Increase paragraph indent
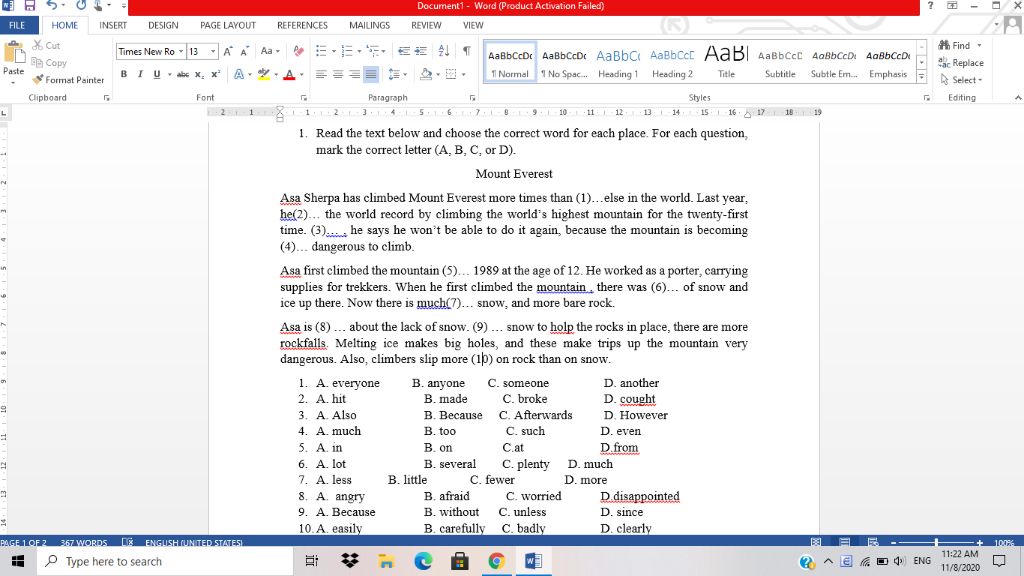 pos(421,51)
